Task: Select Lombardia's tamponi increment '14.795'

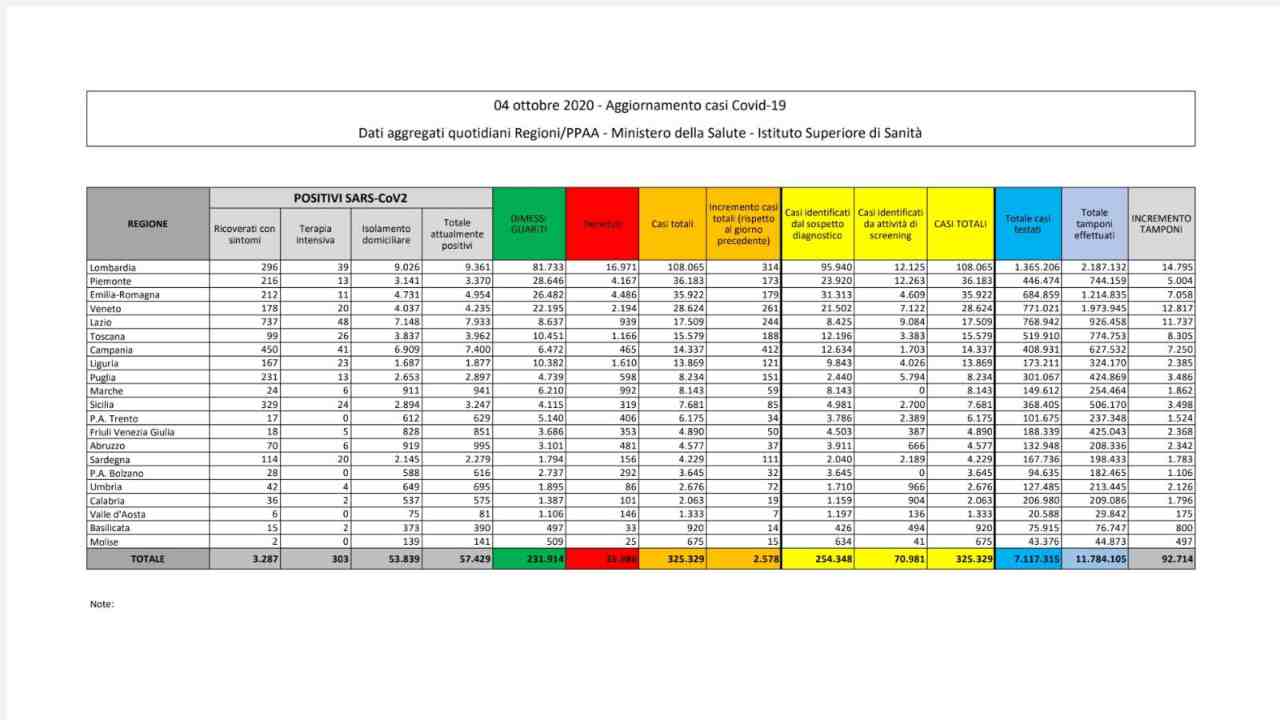Action: pos(1175,268)
